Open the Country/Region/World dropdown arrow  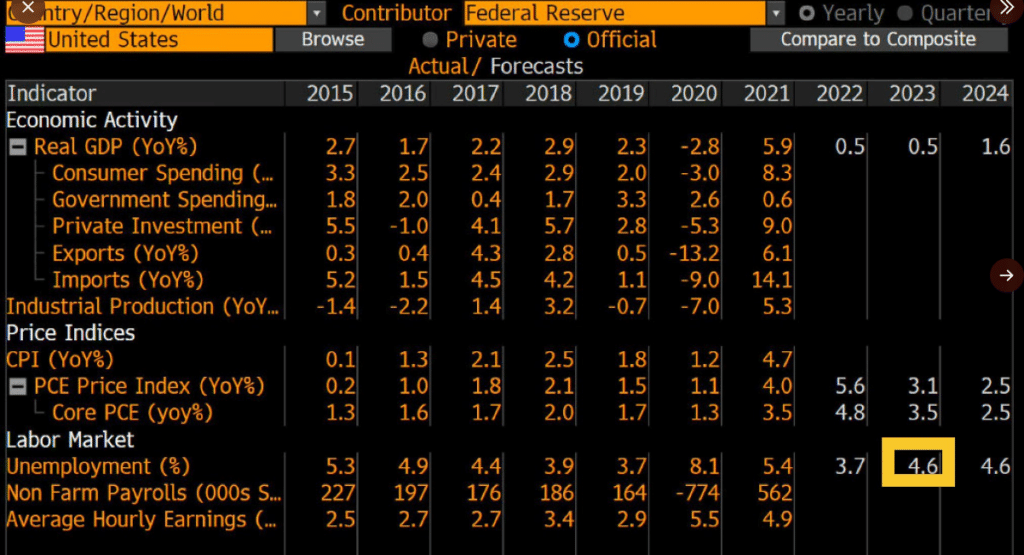[x=316, y=13]
